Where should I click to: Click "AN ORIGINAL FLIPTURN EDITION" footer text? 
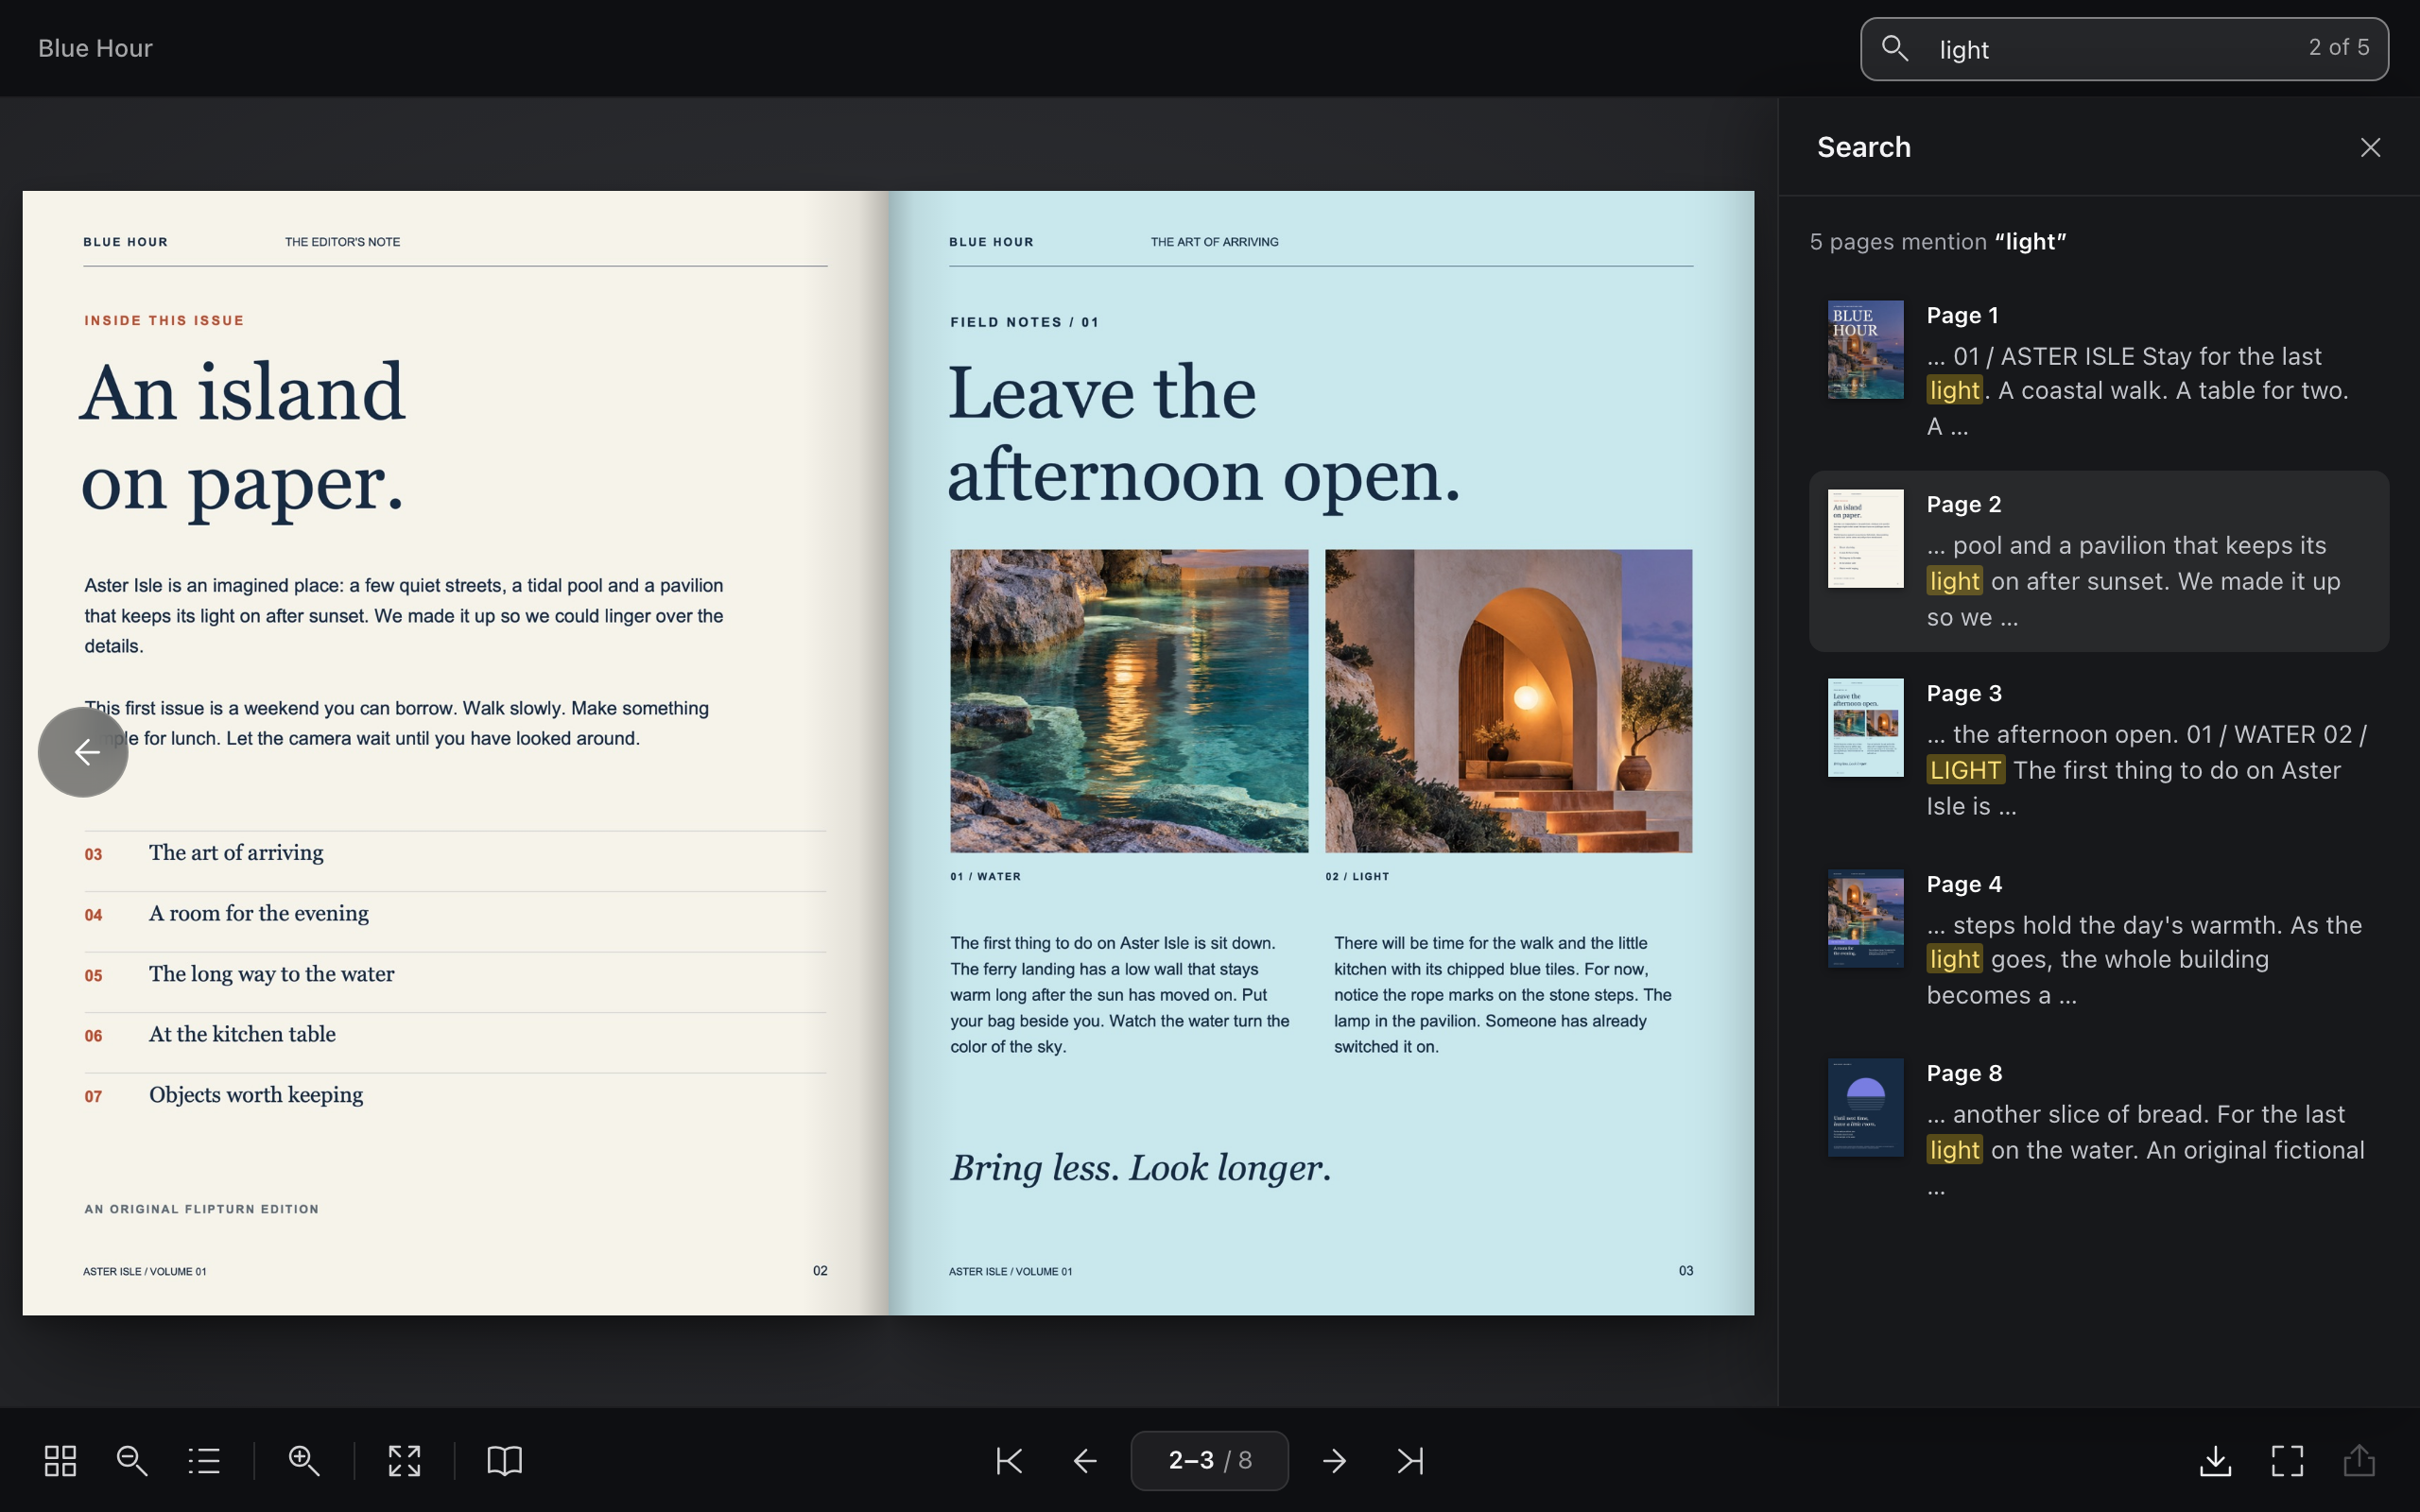pyautogui.click(x=201, y=1209)
